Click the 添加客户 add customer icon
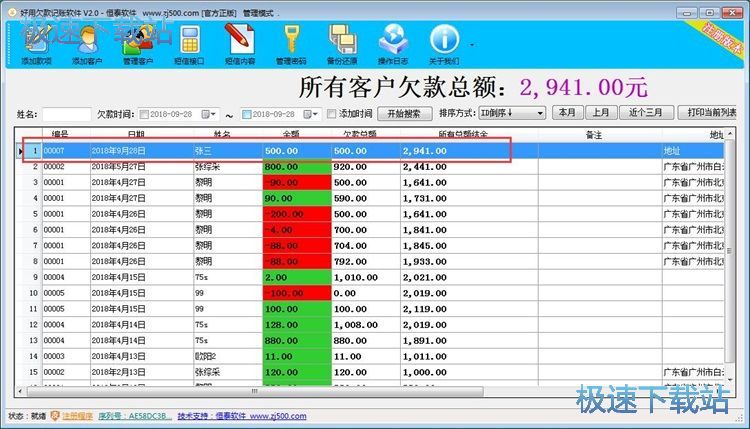The image size is (750, 429). [87, 44]
